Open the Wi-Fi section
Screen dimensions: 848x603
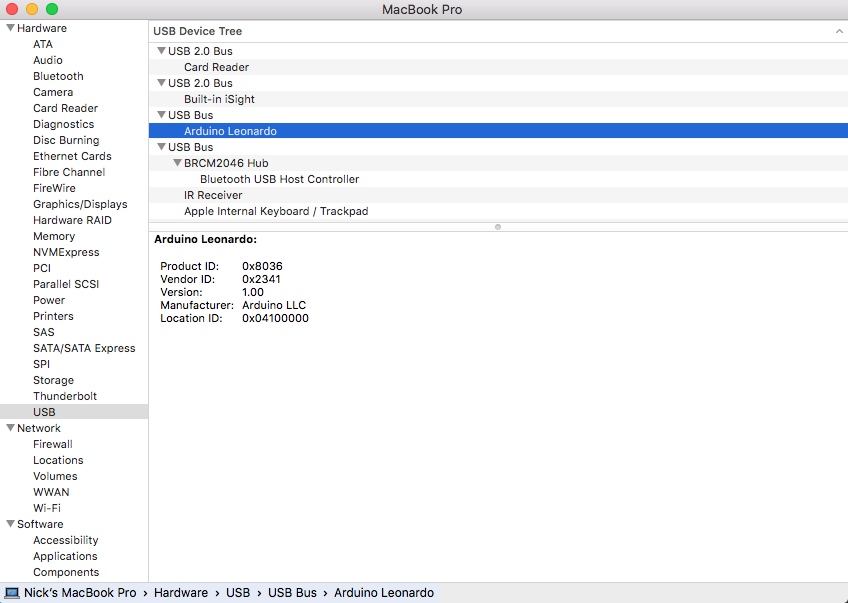(x=47, y=508)
